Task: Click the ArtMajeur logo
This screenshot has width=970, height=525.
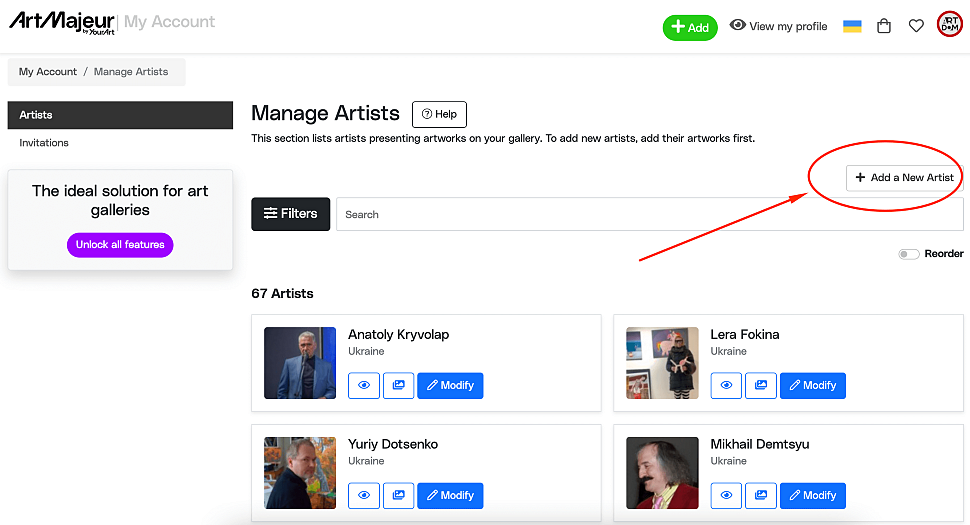Action: pyautogui.click(x=61, y=22)
